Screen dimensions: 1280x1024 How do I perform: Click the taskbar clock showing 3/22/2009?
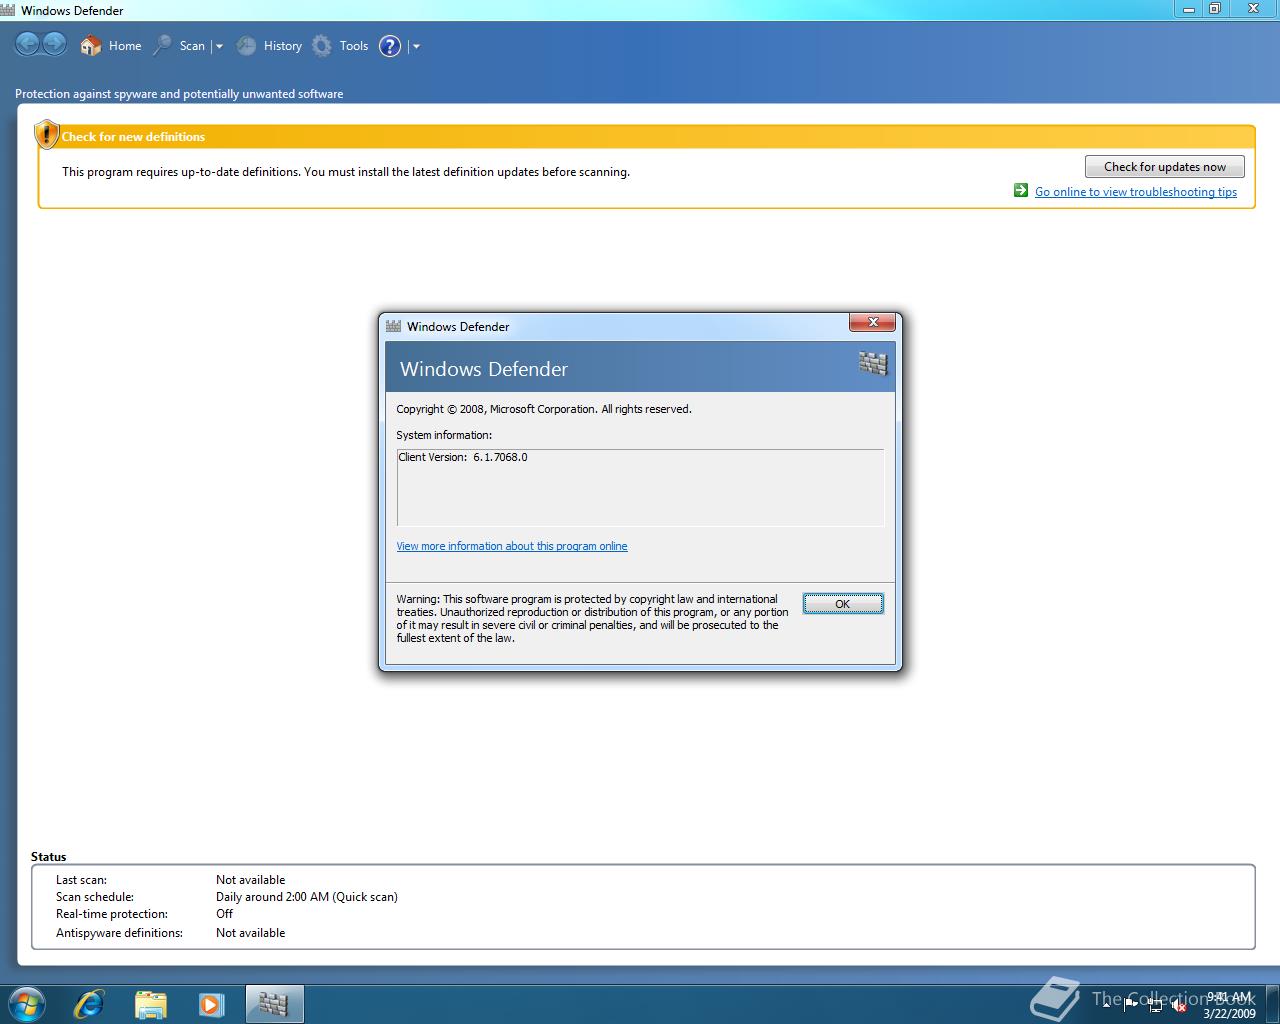coord(1229,1005)
